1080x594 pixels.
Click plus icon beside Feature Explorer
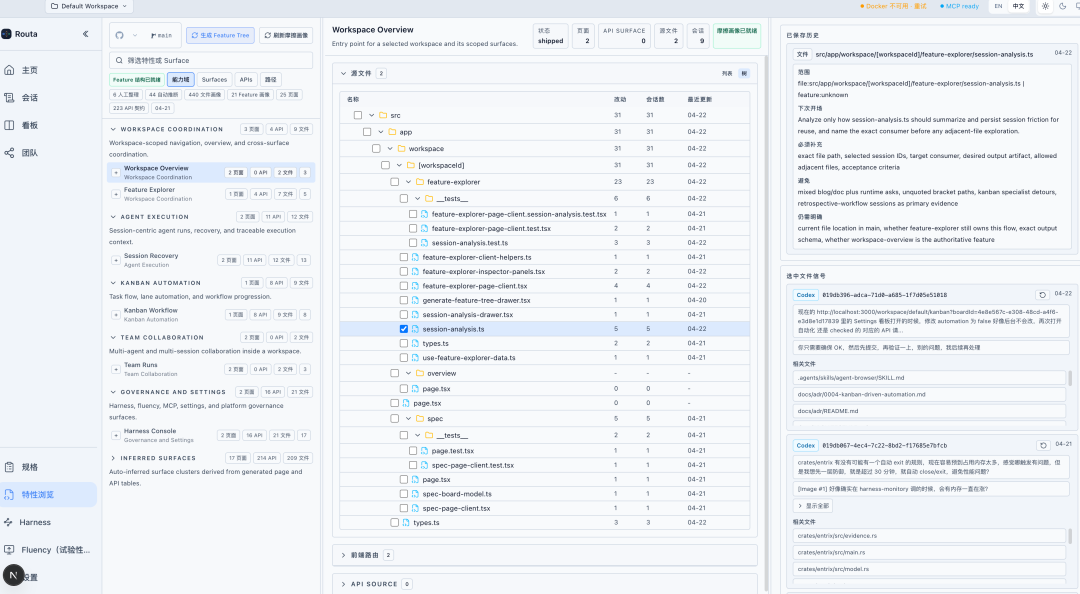pos(116,194)
